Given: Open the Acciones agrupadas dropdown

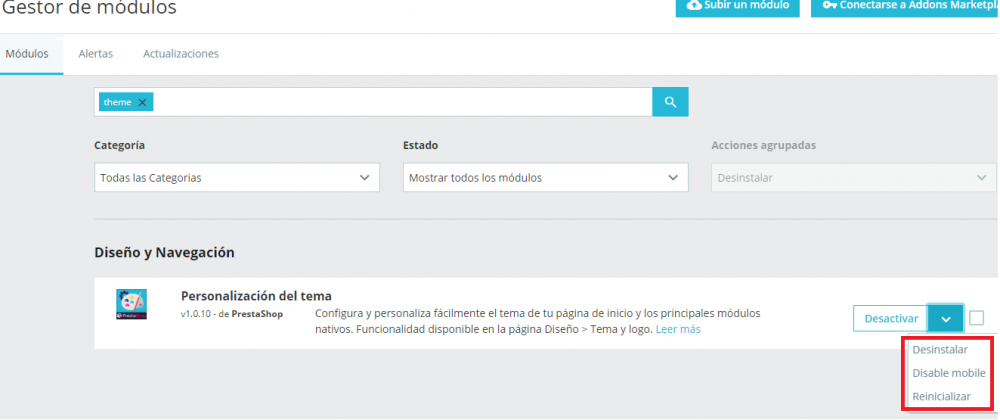Looking at the screenshot, I should 853,178.
